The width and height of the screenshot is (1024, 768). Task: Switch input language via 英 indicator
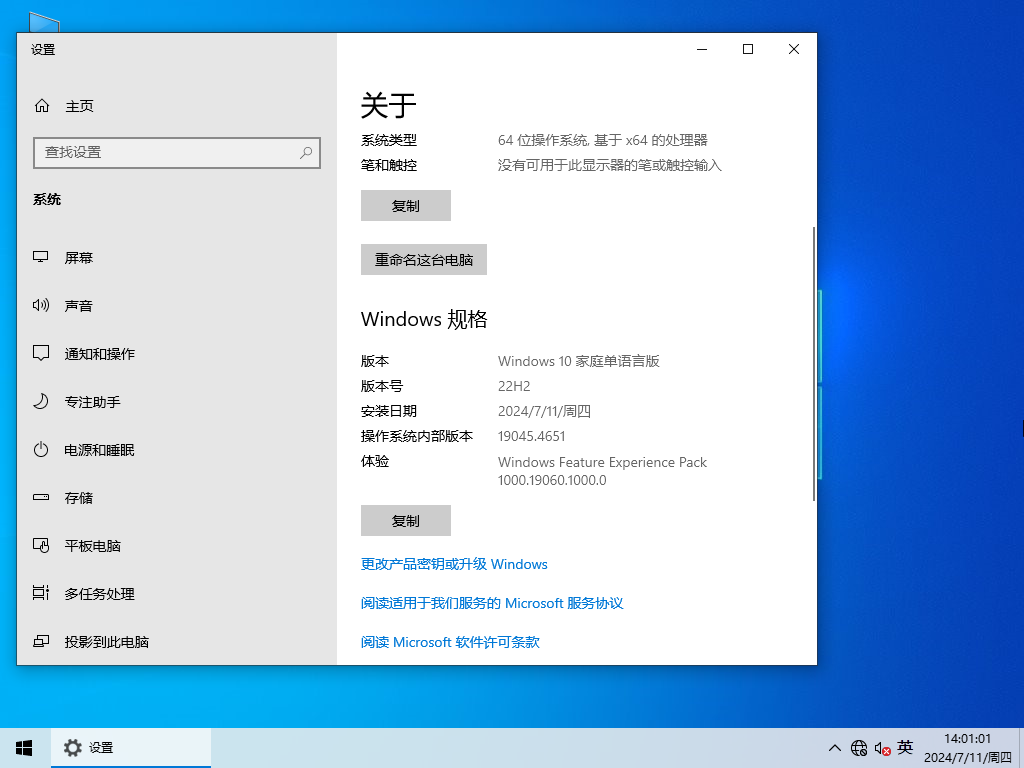(905, 747)
